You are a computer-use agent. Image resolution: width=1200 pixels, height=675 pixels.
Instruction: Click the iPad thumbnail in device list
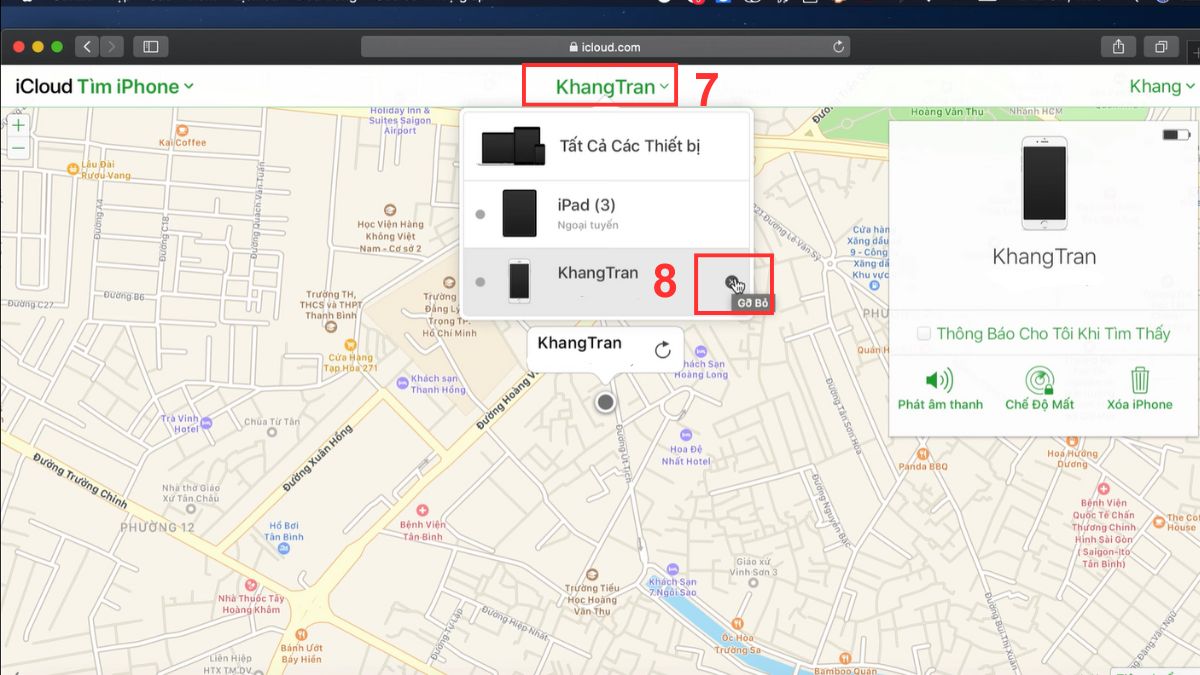(x=519, y=212)
